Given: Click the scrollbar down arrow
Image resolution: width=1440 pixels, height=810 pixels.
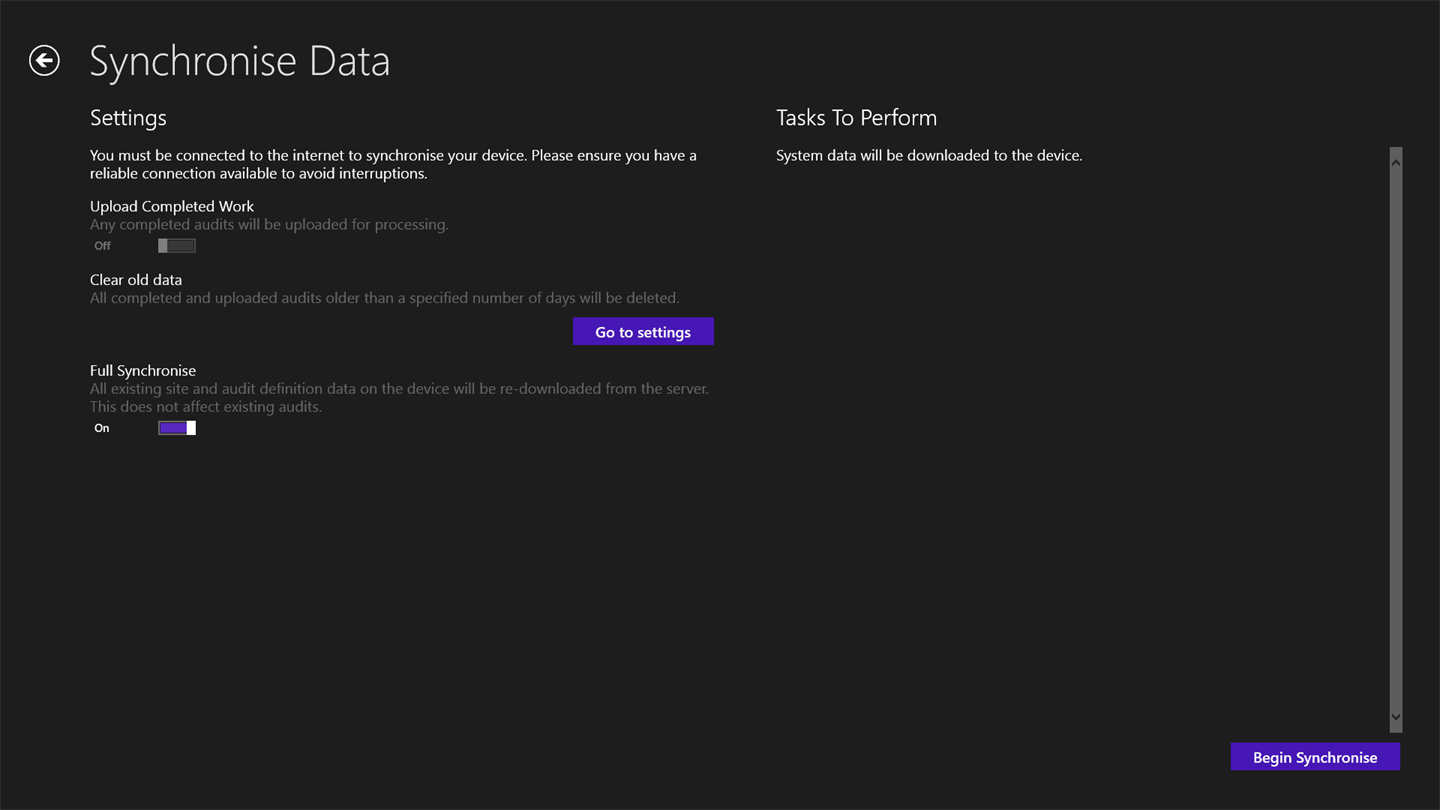Looking at the screenshot, I should click(1396, 717).
